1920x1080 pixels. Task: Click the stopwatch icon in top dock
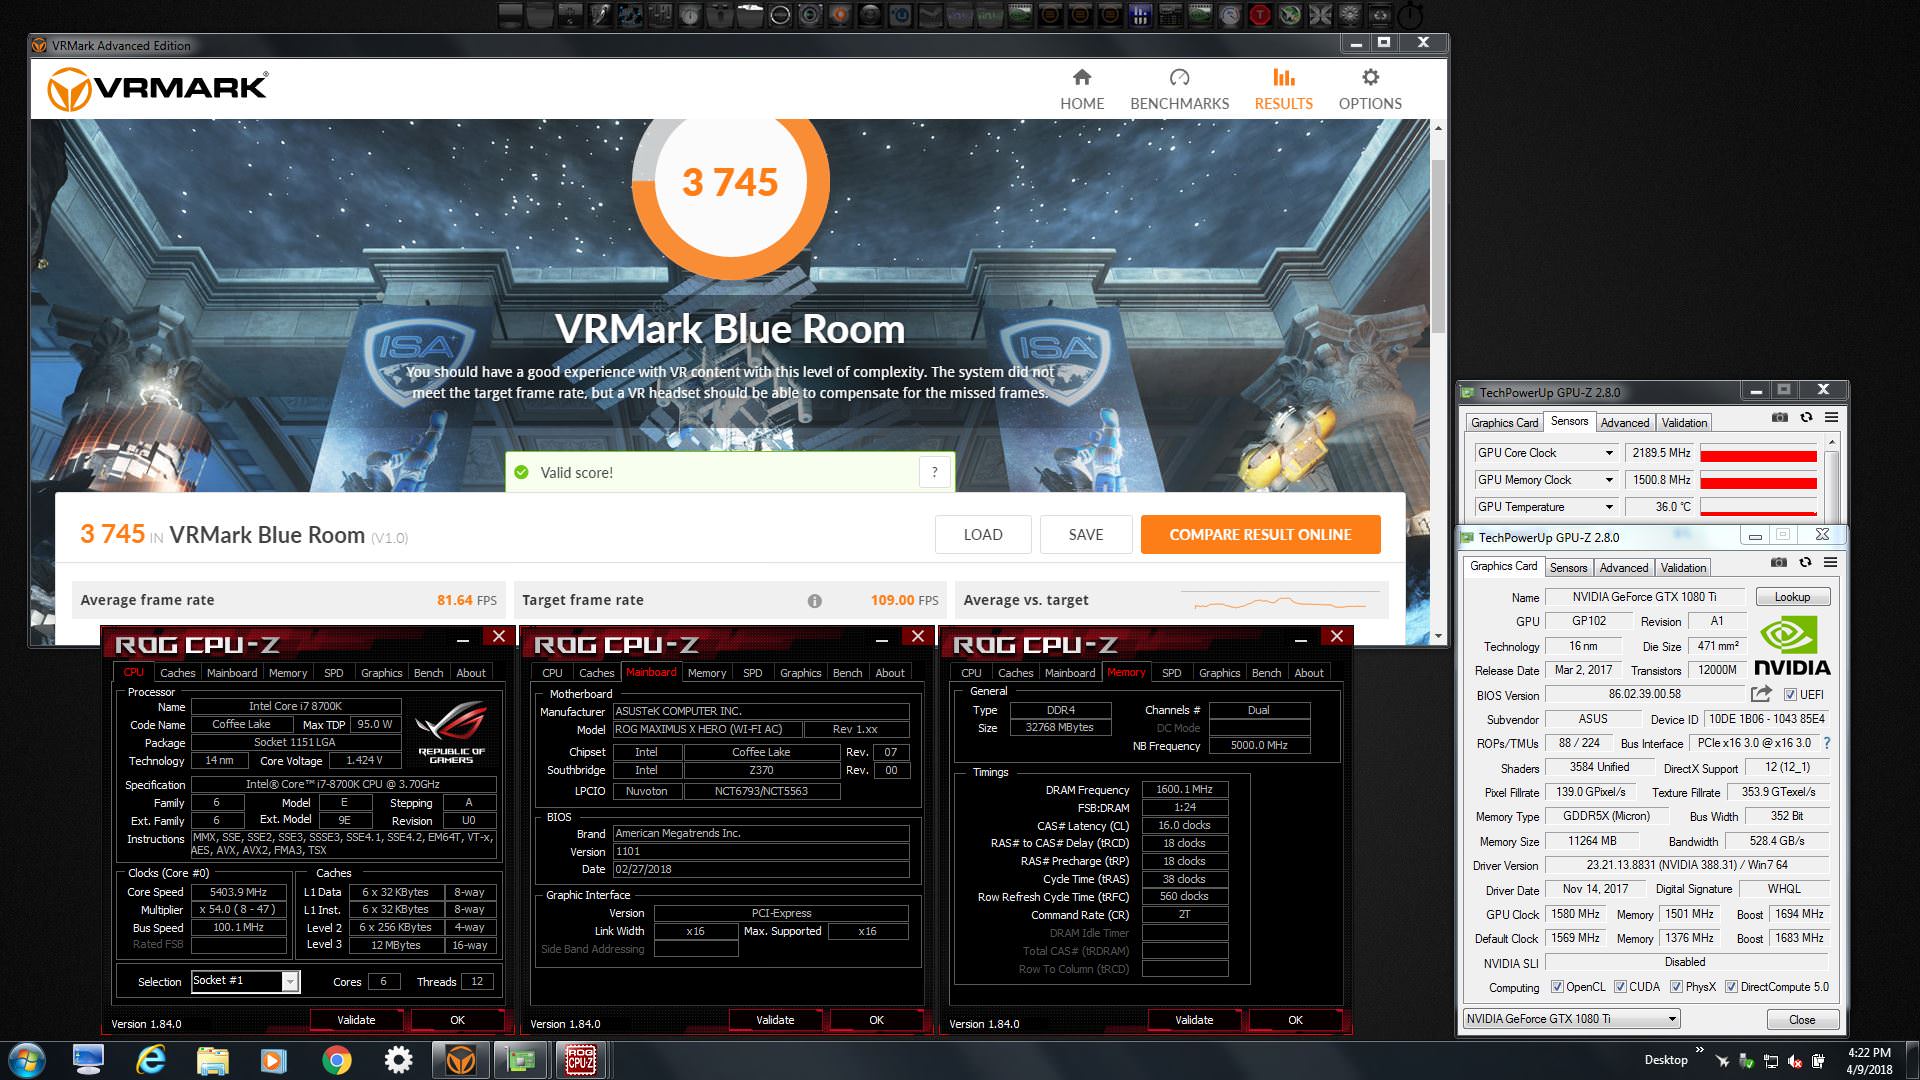tap(1410, 15)
